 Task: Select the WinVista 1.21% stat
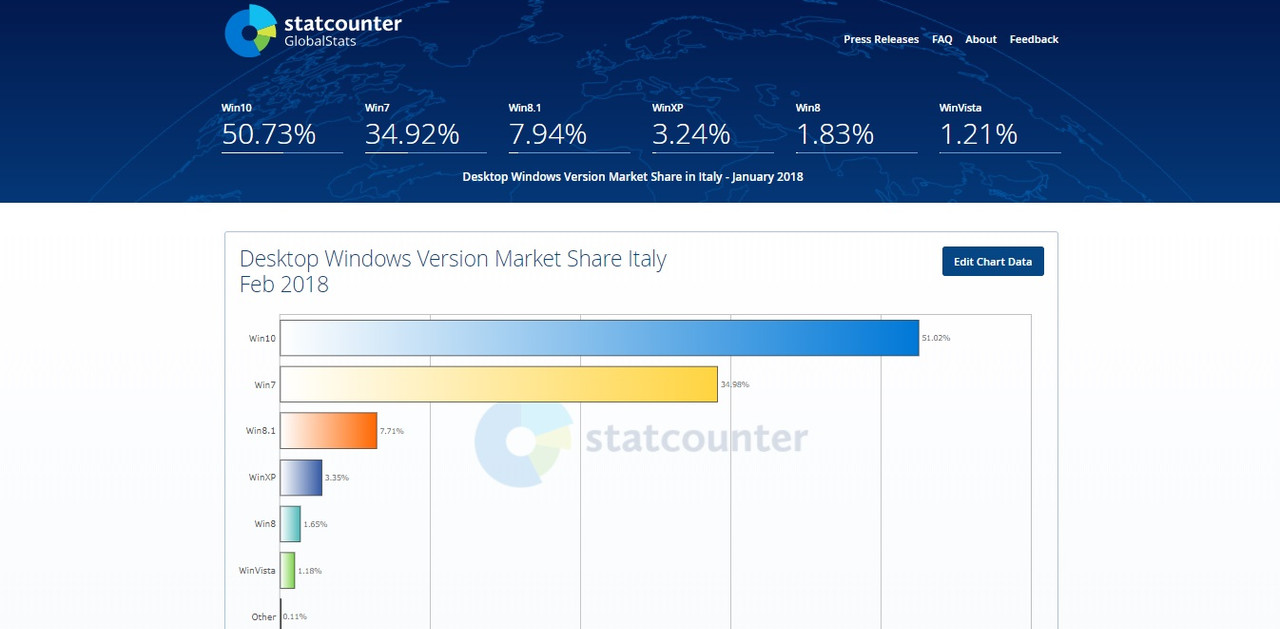[x=1000, y=127]
